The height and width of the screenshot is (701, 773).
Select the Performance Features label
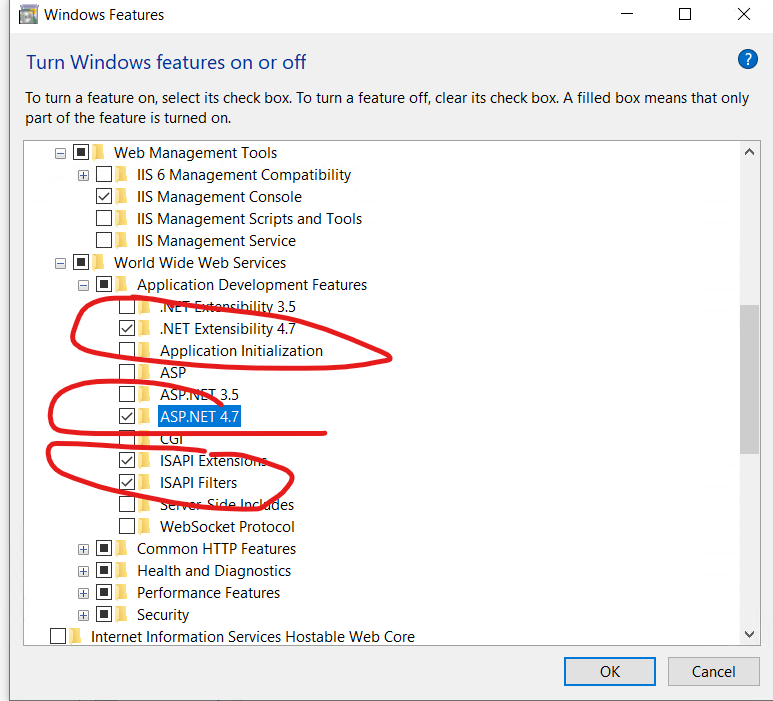[x=208, y=593]
